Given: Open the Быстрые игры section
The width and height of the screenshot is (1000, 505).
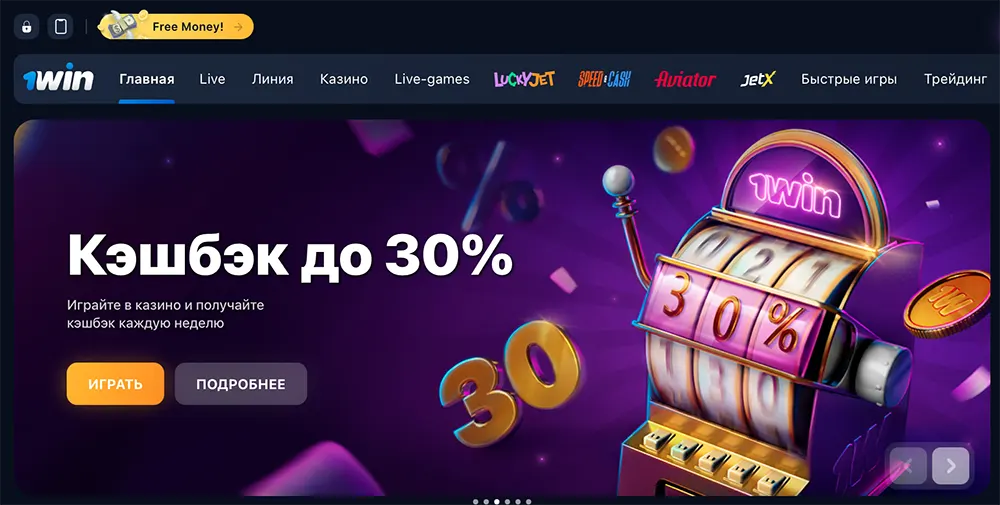Looking at the screenshot, I should coord(849,79).
